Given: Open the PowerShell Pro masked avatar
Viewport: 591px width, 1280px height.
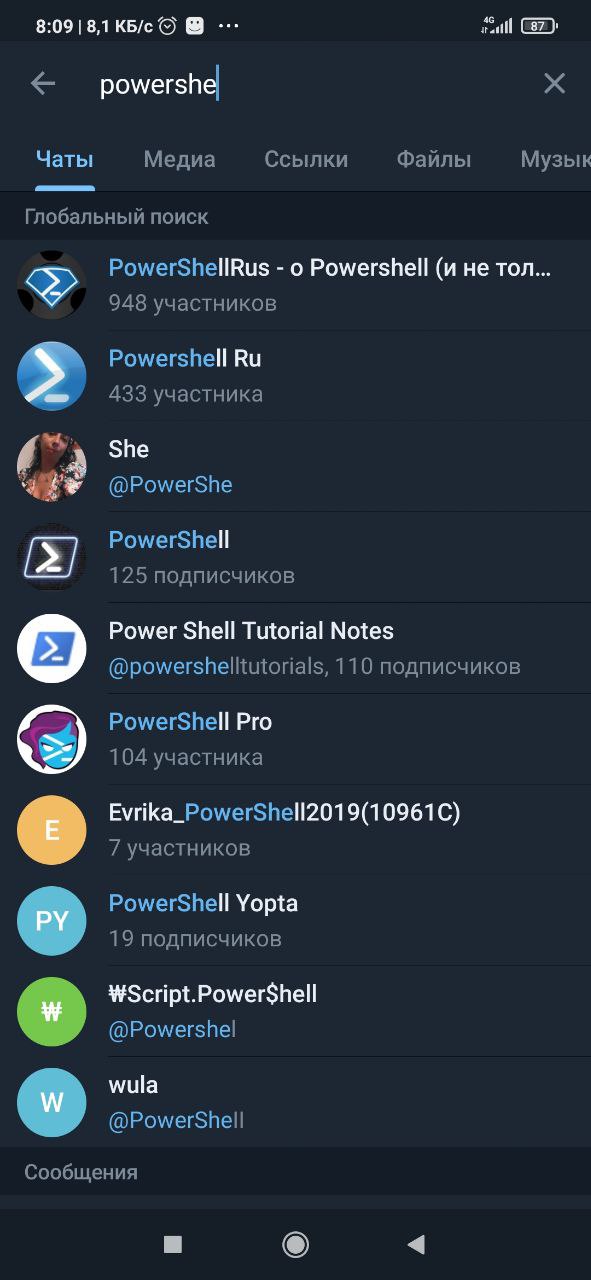Looking at the screenshot, I should click(x=52, y=740).
